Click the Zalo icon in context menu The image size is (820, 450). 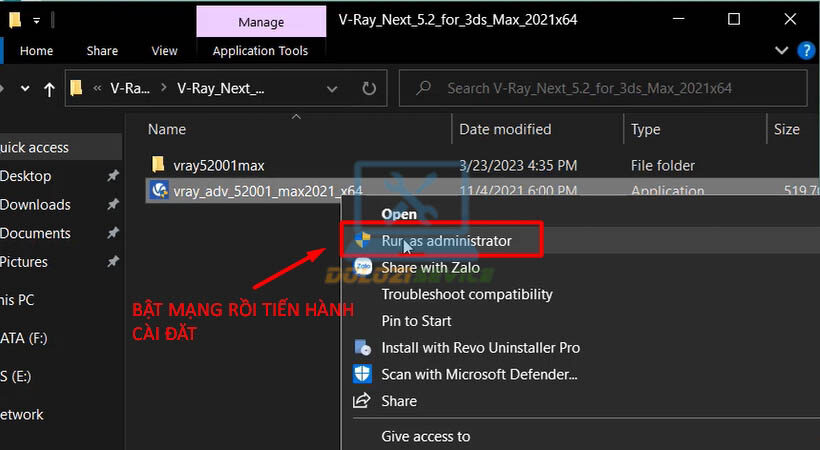tap(363, 266)
